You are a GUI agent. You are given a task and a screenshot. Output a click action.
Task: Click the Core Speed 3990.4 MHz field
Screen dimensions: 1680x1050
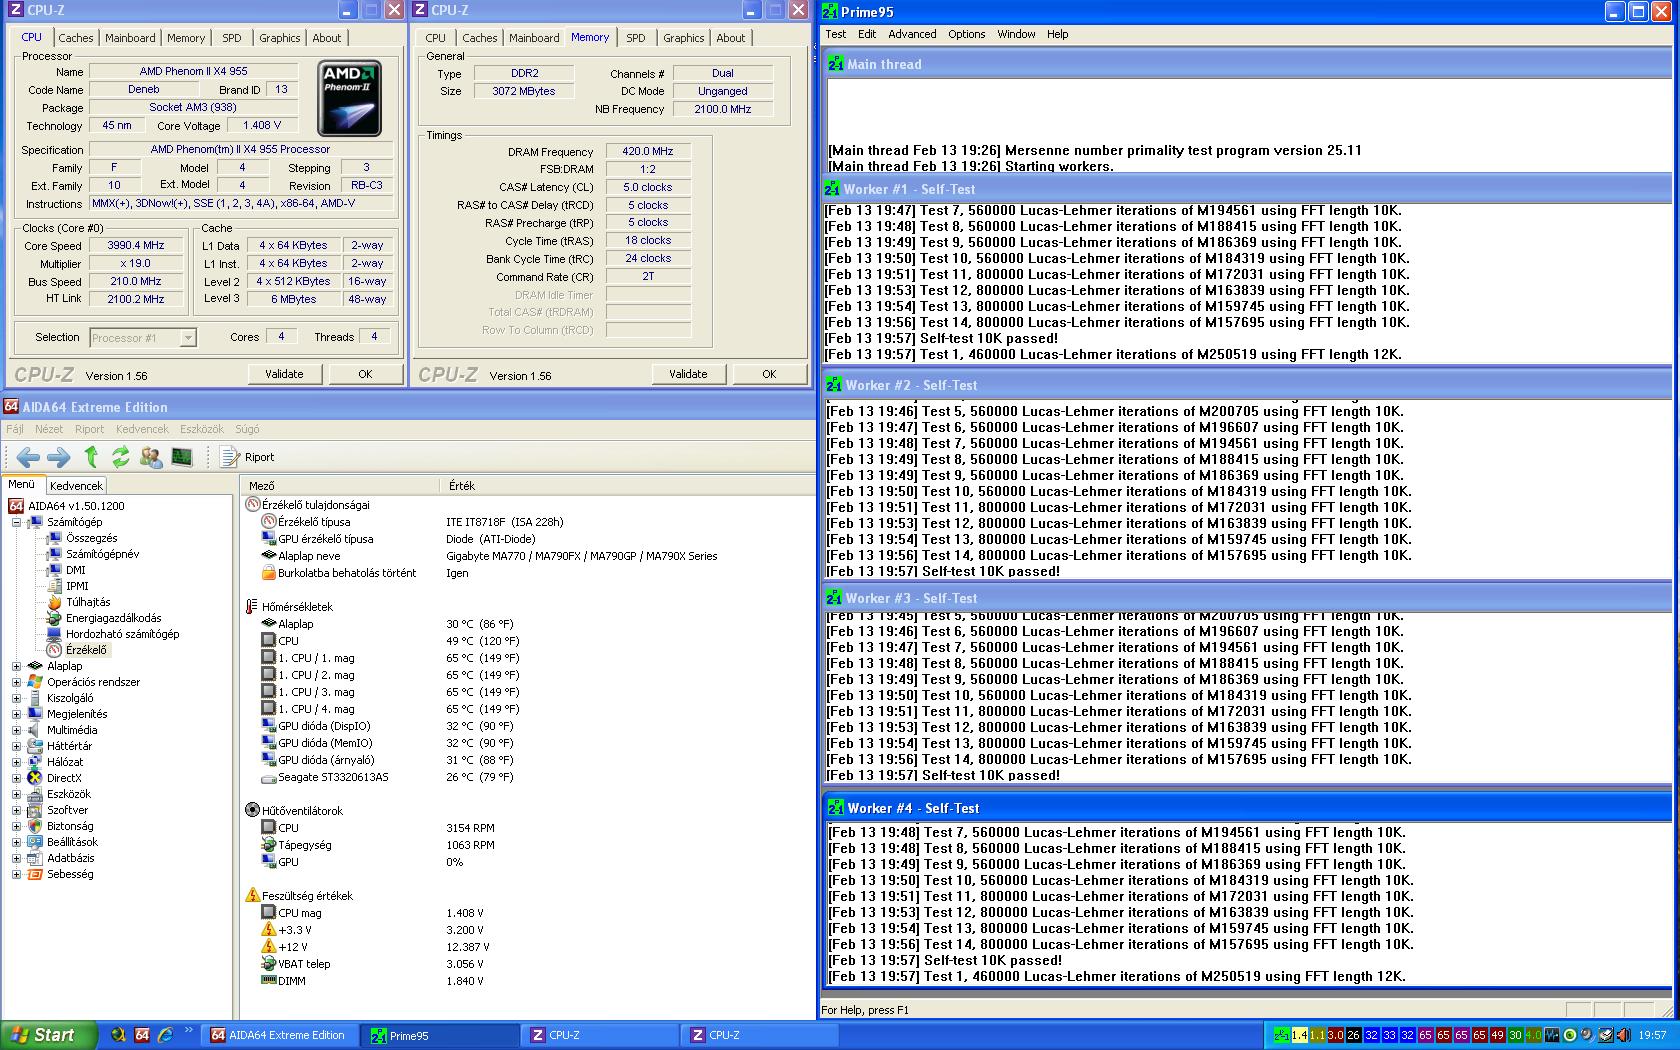(137, 245)
